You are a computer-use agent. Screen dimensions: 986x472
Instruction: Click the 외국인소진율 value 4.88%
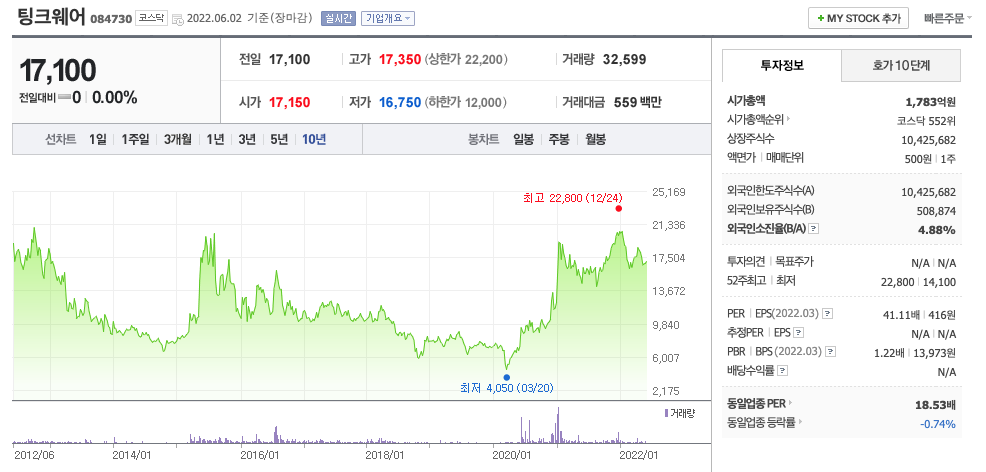click(x=937, y=230)
